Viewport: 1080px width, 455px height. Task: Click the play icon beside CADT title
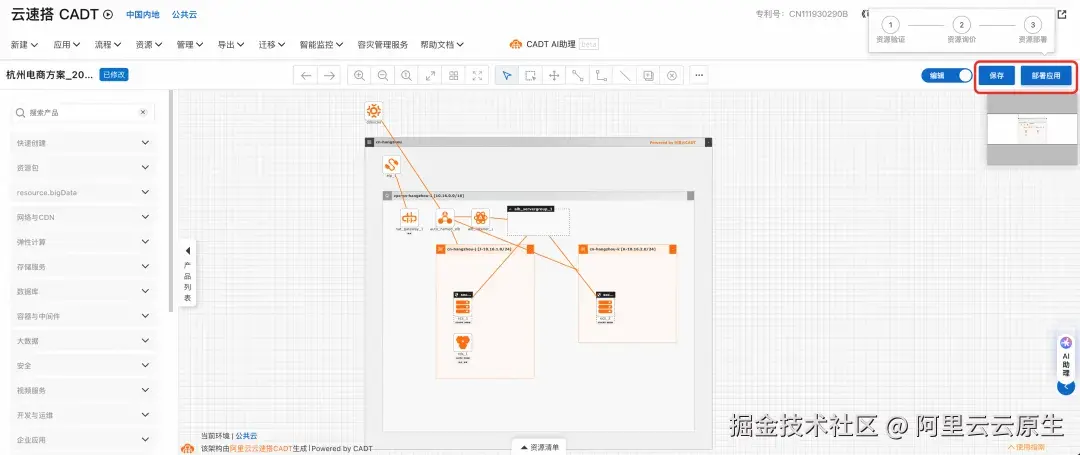(108, 14)
